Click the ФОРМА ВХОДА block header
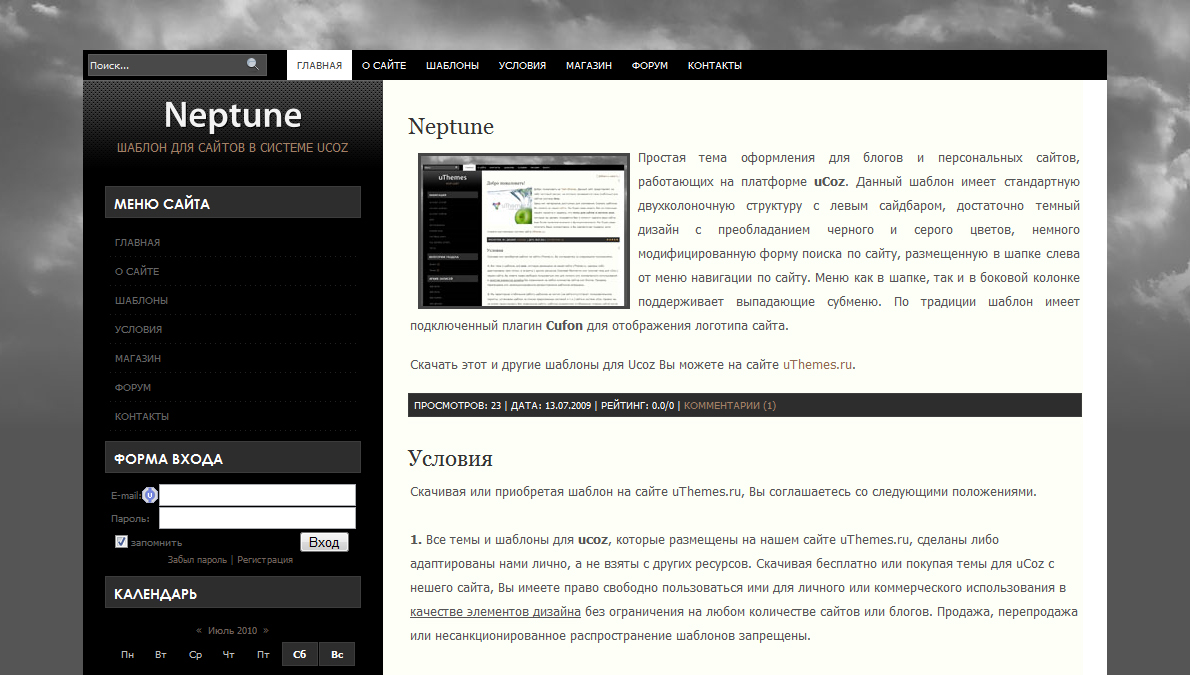 (x=233, y=458)
